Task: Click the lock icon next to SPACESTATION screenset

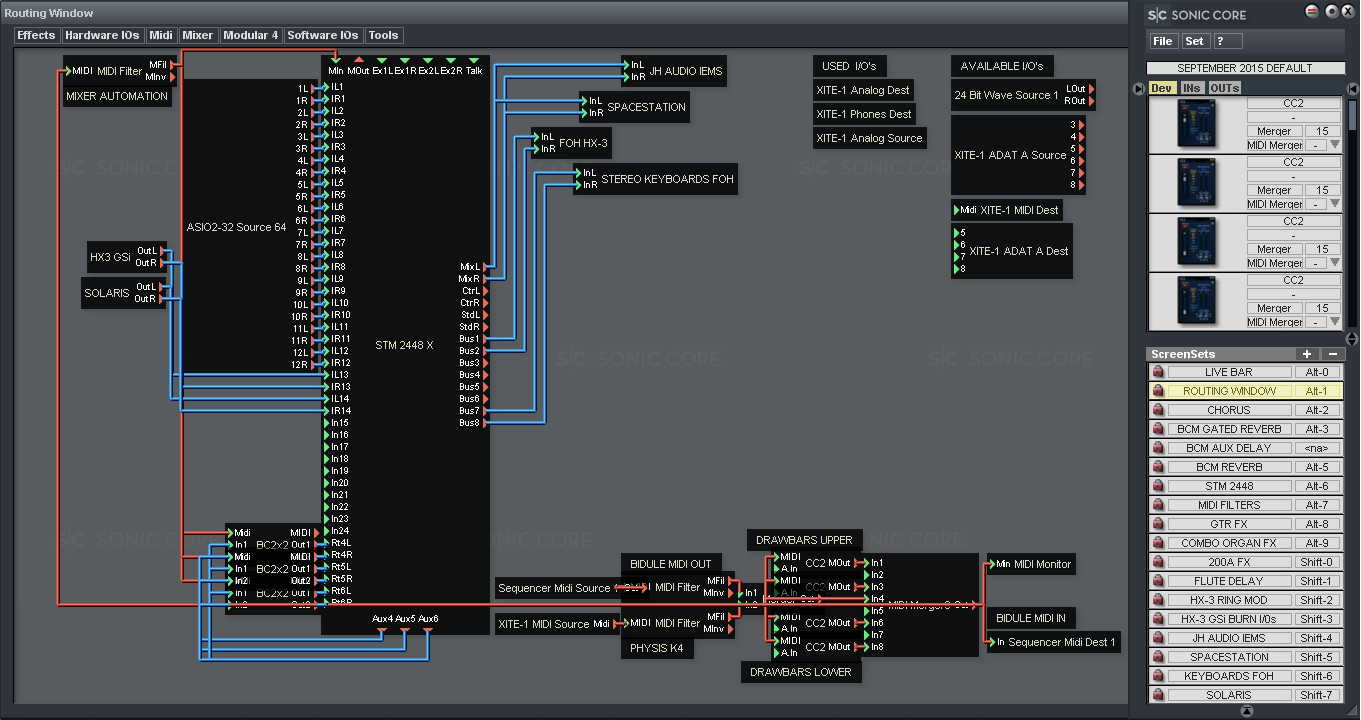Action: 1158,657
